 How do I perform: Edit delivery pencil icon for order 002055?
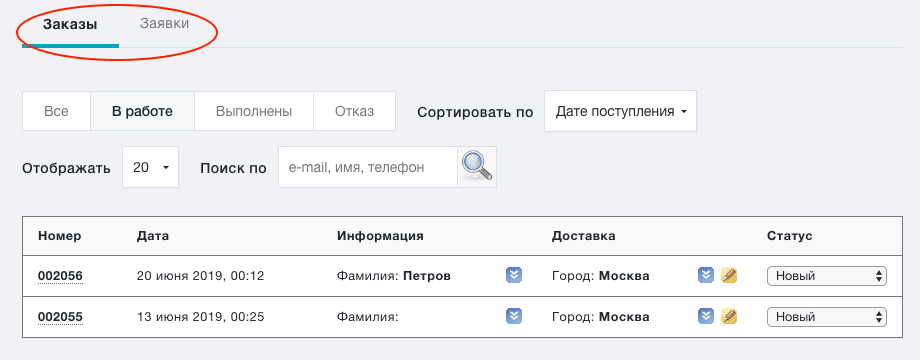pos(729,317)
